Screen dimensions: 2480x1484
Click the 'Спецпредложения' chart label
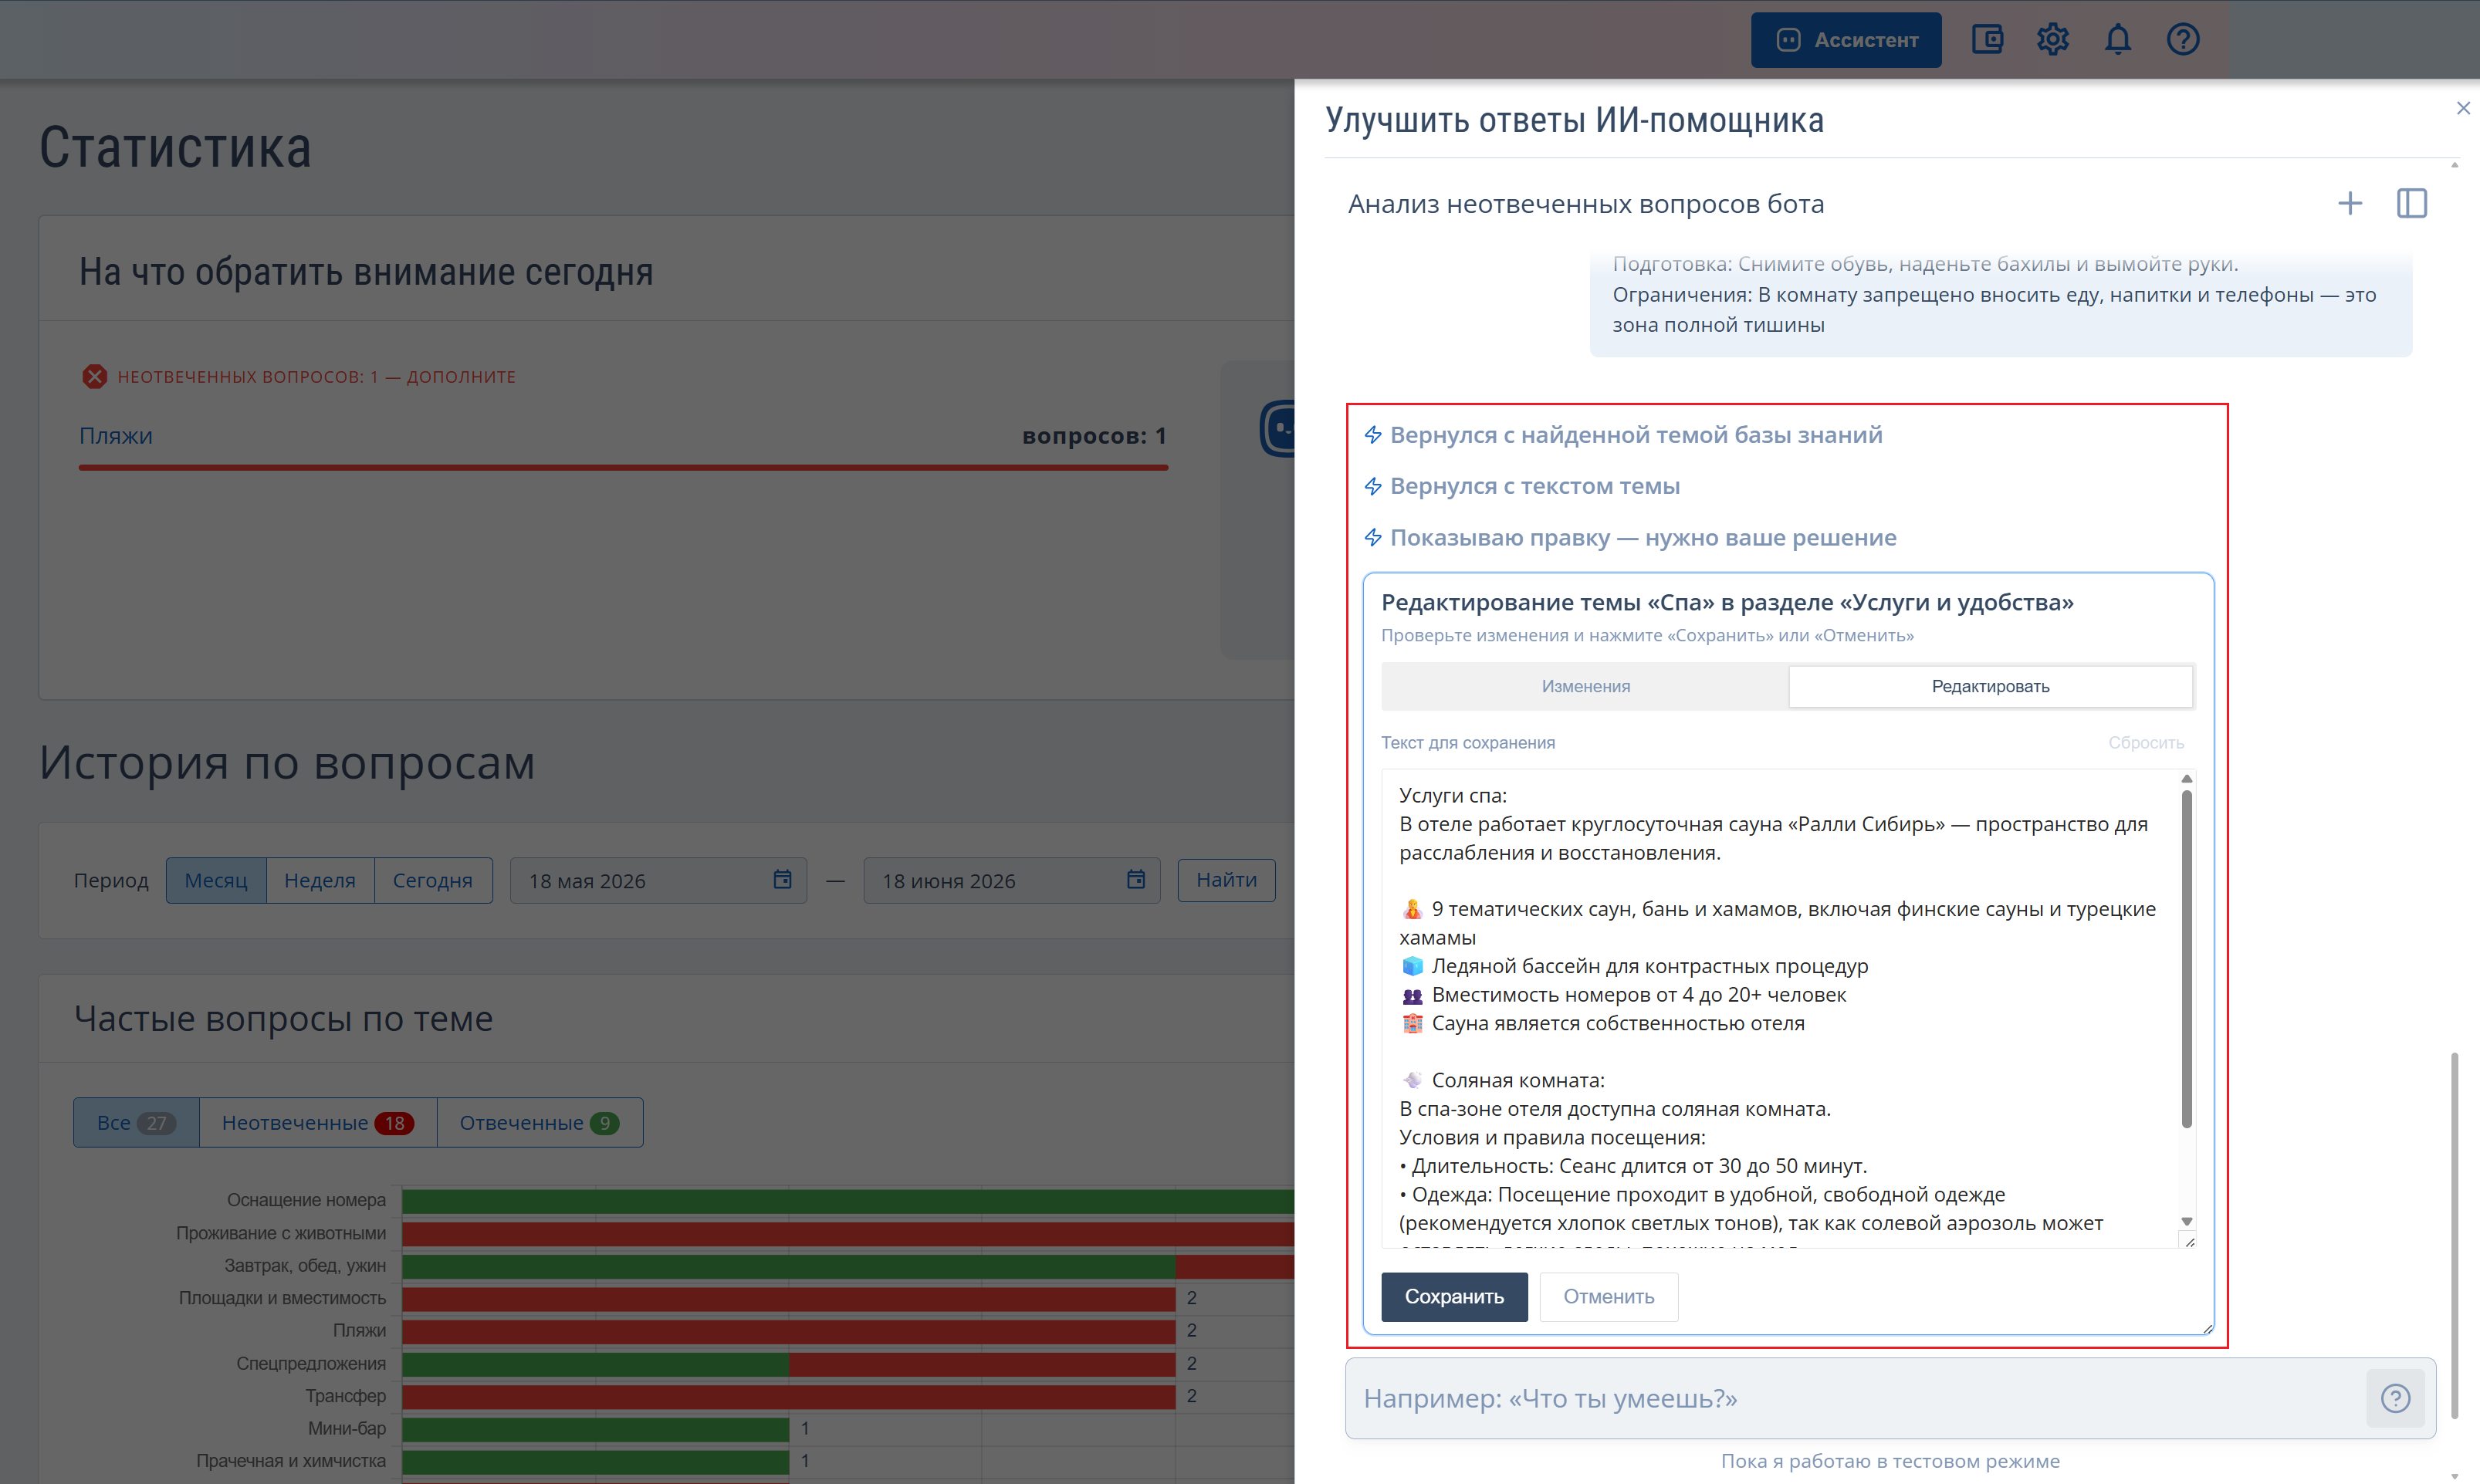point(311,1364)
